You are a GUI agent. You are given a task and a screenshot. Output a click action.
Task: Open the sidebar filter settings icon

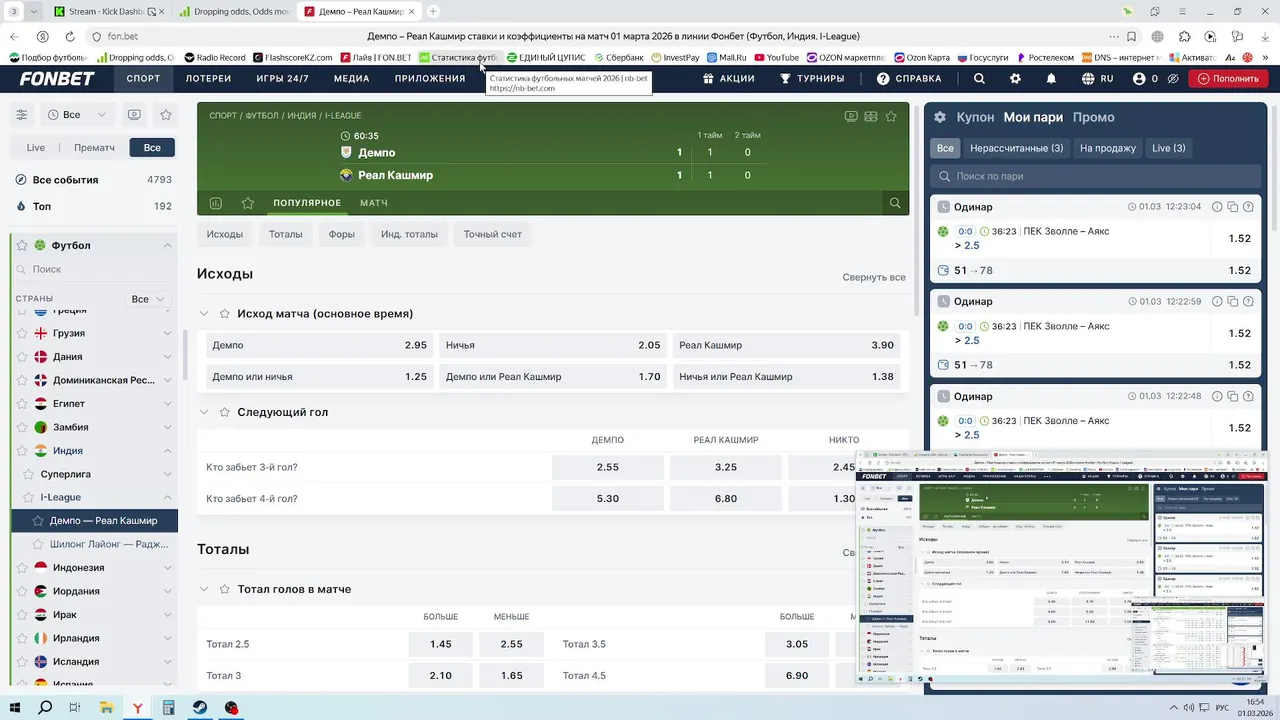[x=21, y=115]
